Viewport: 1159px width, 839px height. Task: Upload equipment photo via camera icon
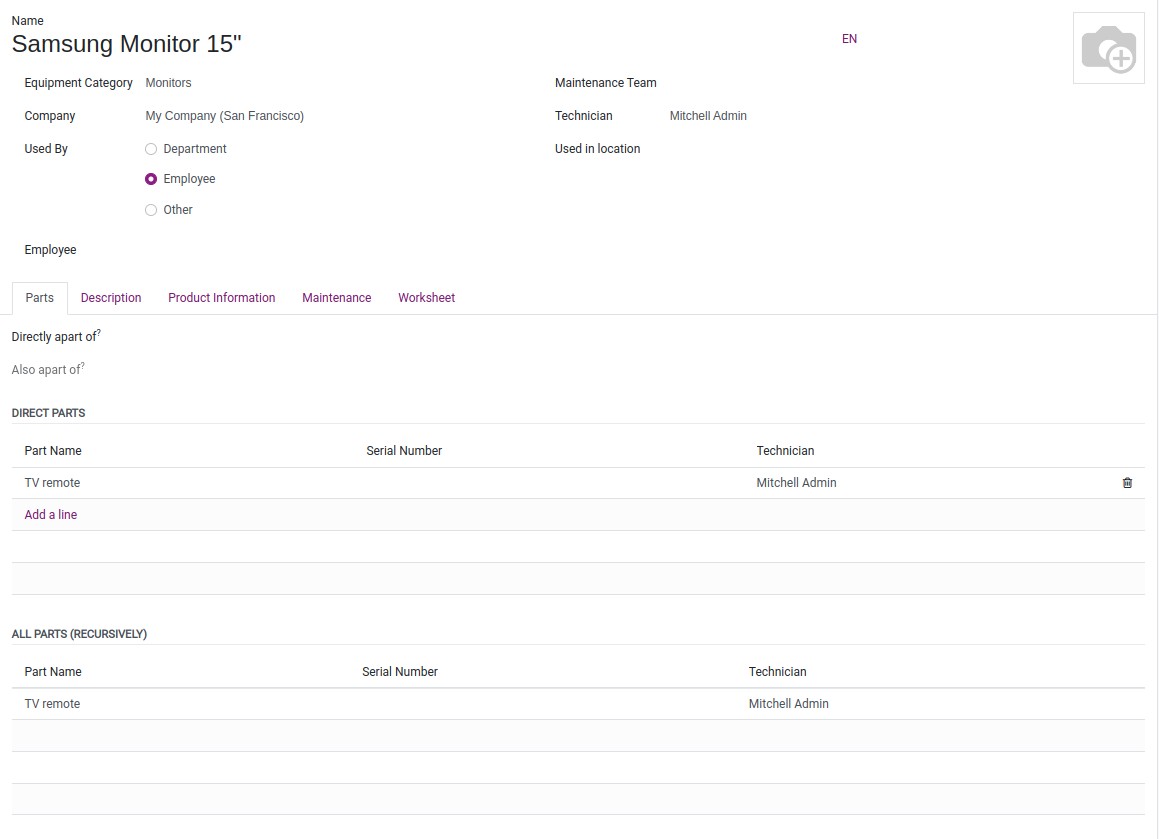(1109, 48)
